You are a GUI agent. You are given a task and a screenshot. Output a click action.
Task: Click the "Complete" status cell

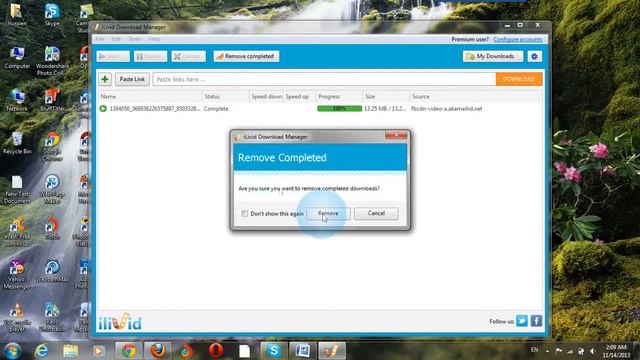point(216,109)
